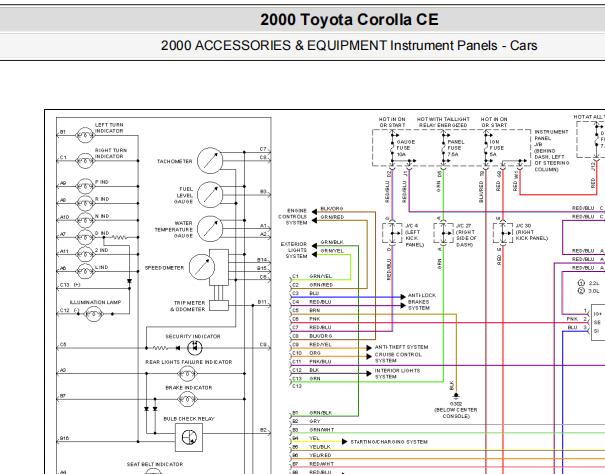Click the IGN FUSE 5A label
Viewport: 605px width, 474px height.
pyautogui.click(x=497, y=148)
